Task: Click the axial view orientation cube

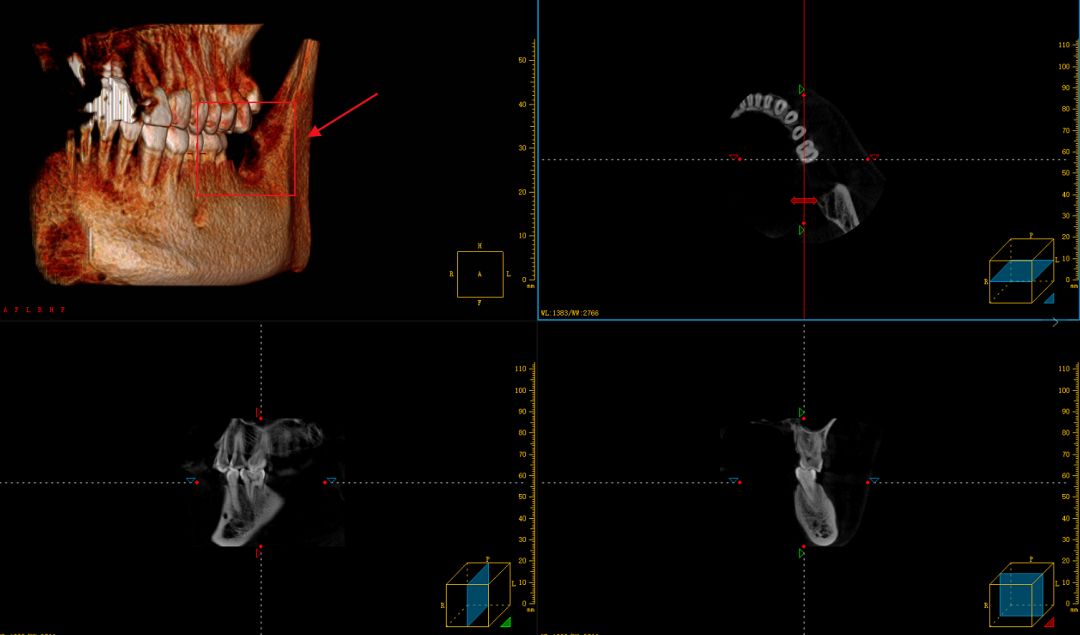Action: click(x=1022, y=271)
